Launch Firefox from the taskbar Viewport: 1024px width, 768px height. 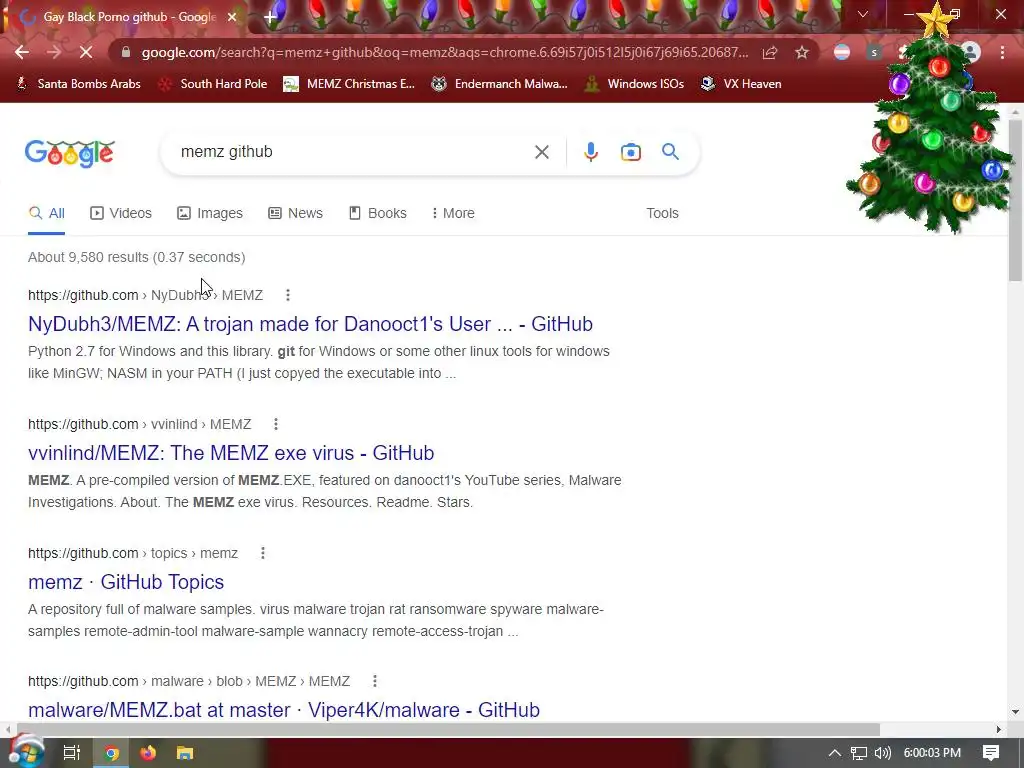click(x=148, y=753)
